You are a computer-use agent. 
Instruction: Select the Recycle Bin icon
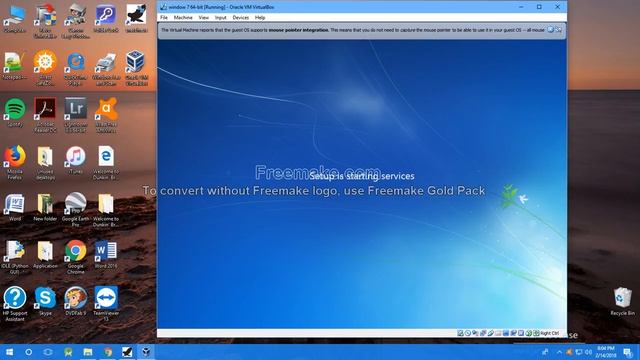point(622,301)
